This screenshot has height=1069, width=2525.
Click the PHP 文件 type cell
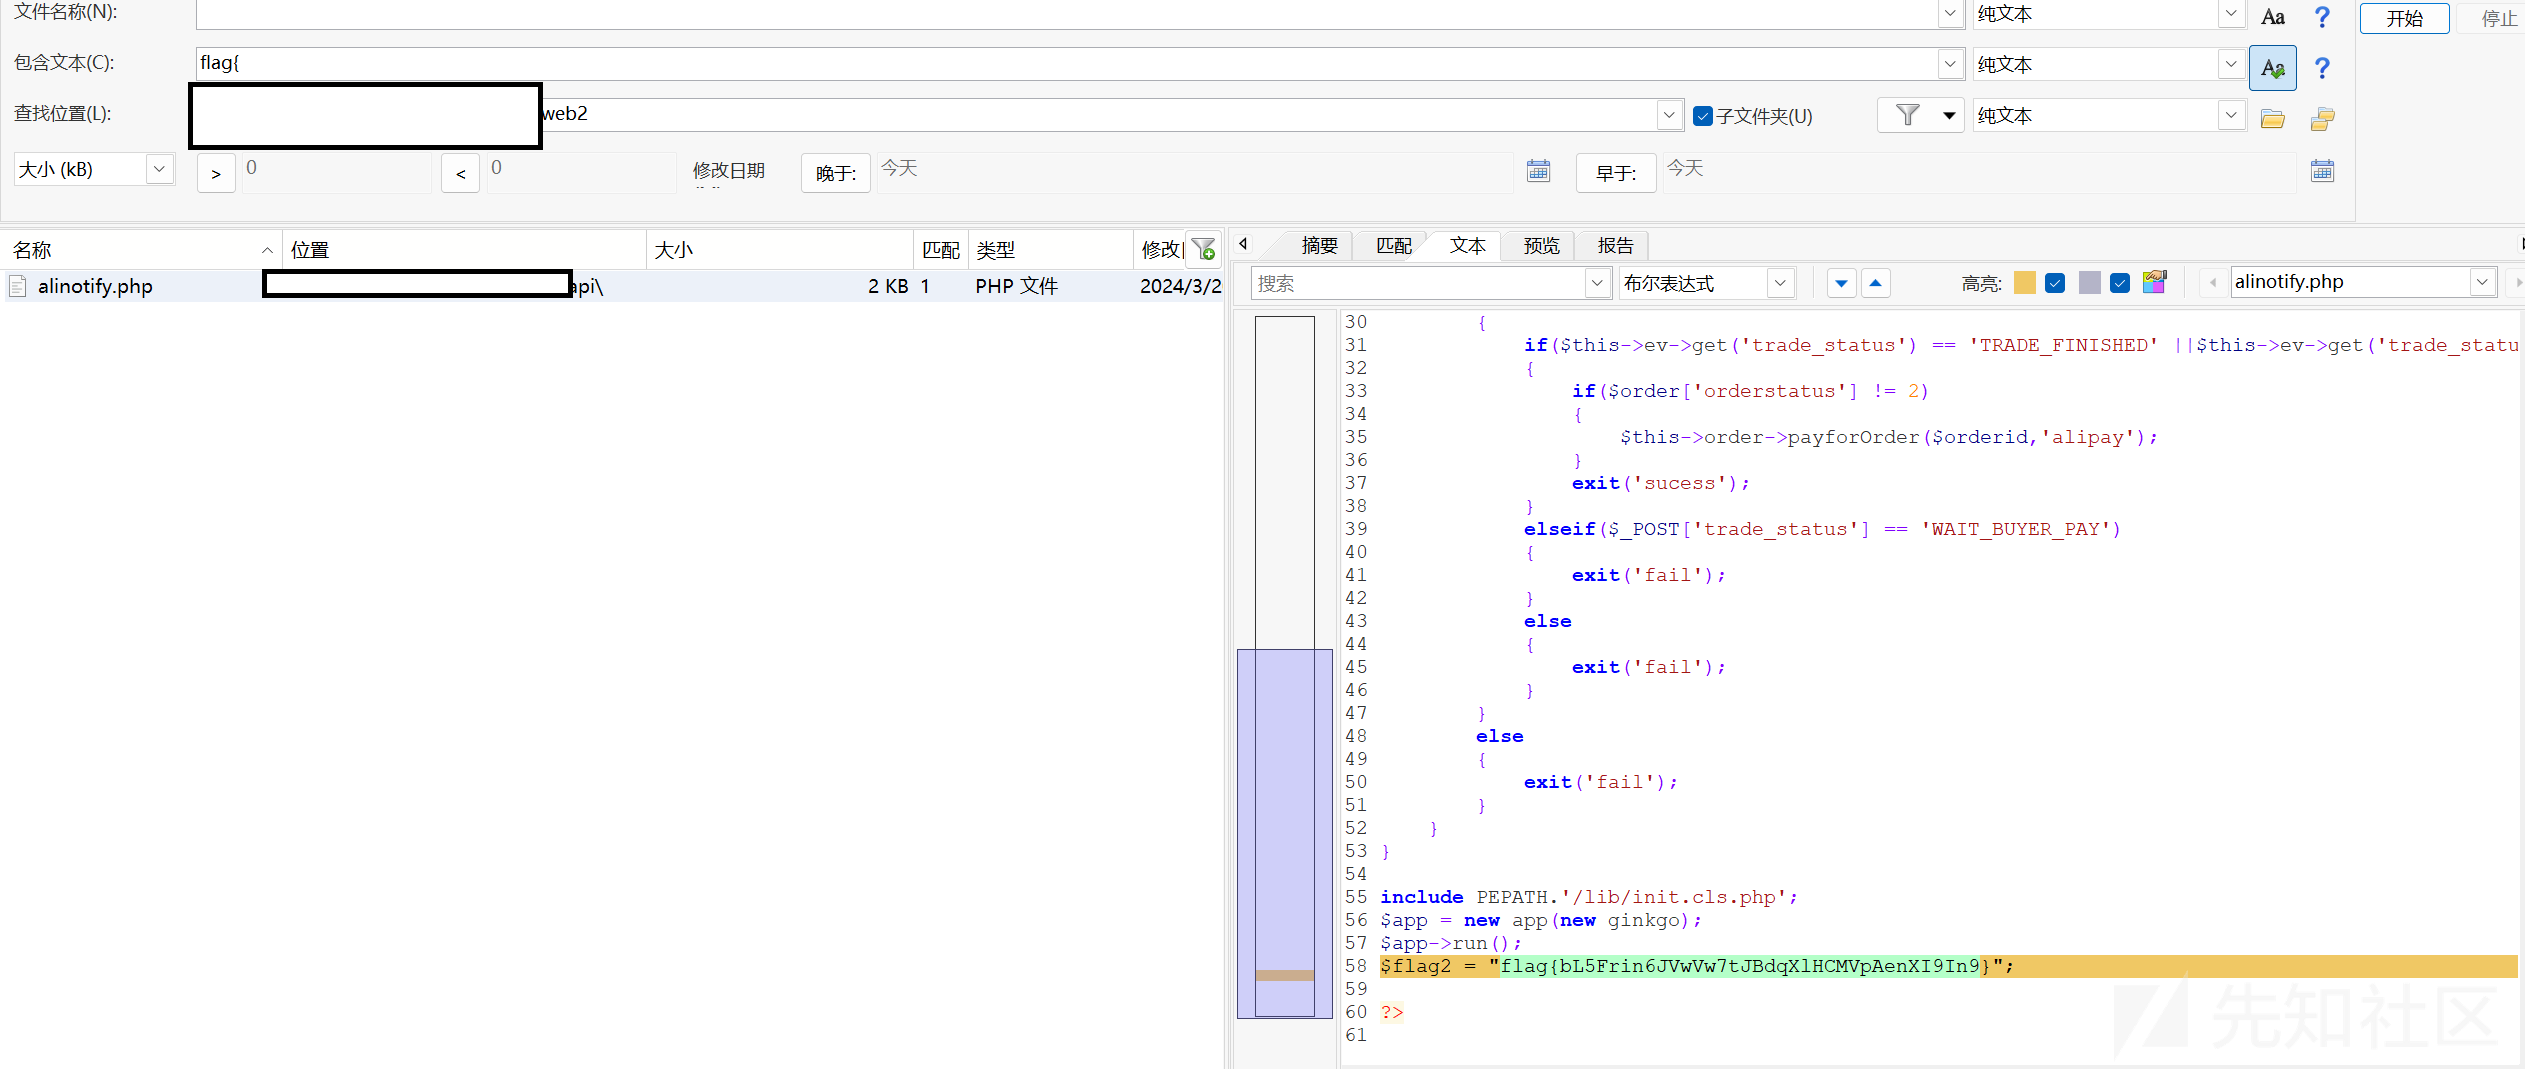1016,286
